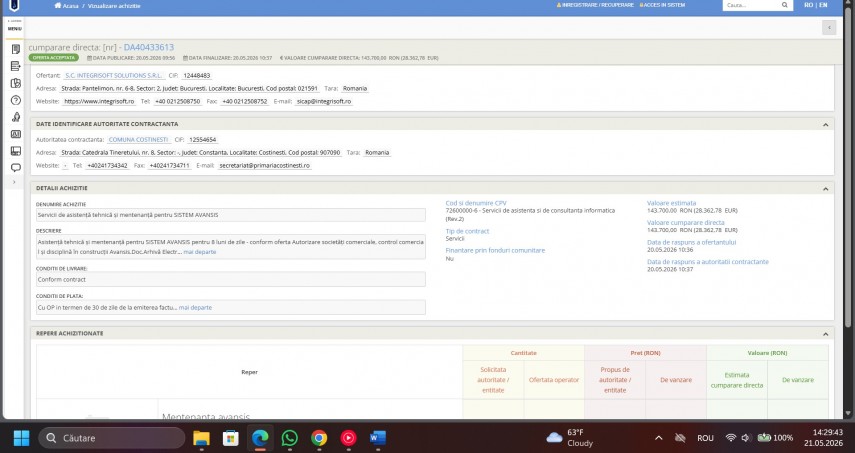Open Wi-Fi network settings icon
Viewport: 855px width, 453px height.
point(731,438)
